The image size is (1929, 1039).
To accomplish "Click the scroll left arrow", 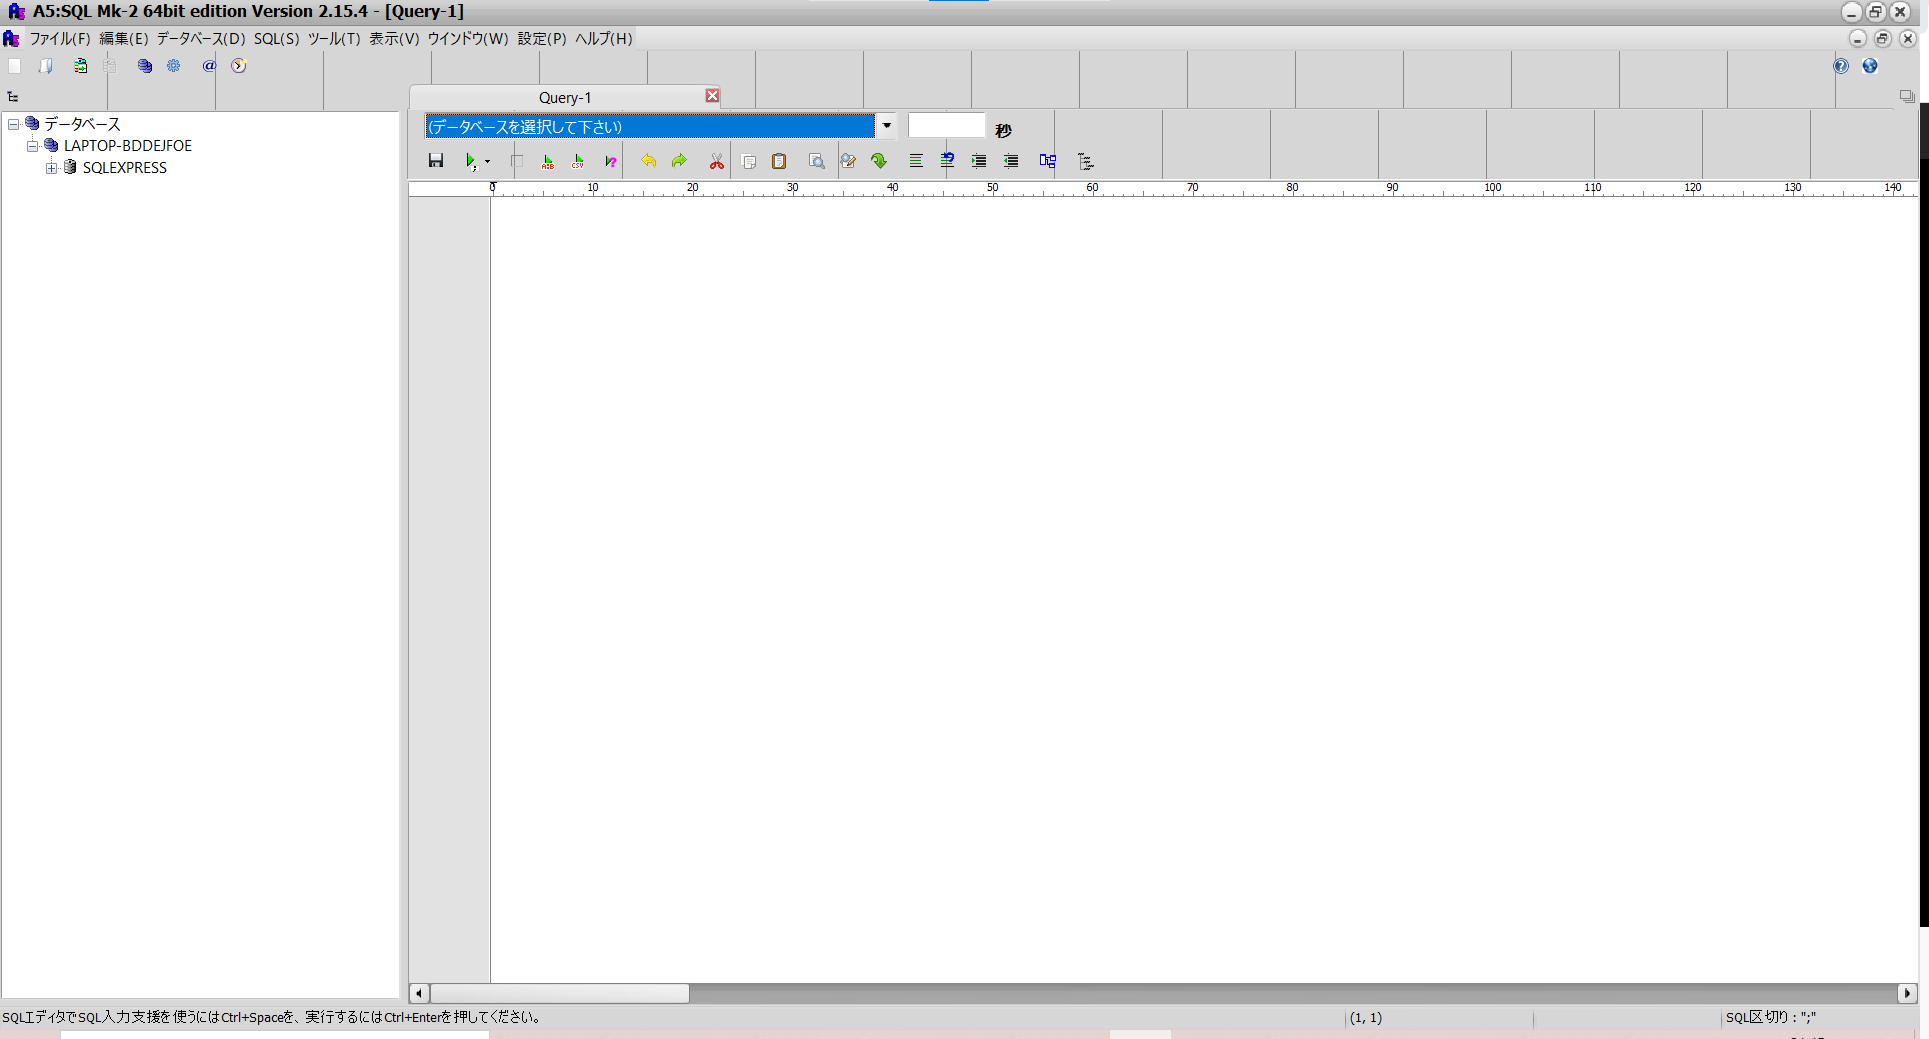I will pos(419,993).
